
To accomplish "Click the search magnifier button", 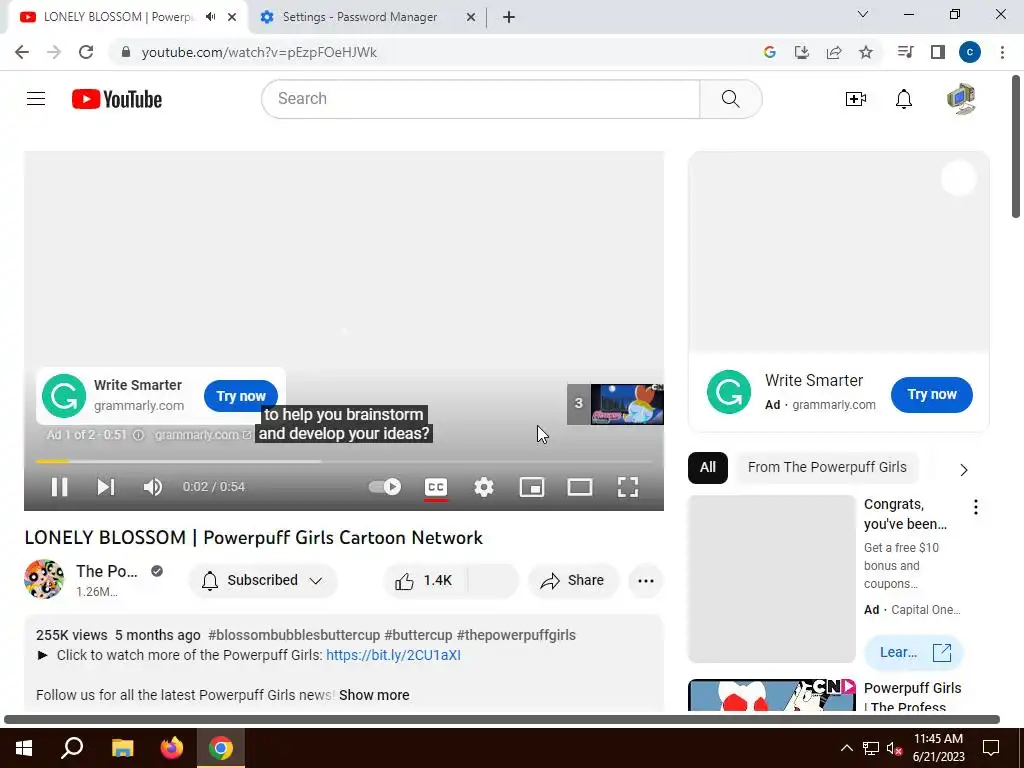I will point(731,99).
